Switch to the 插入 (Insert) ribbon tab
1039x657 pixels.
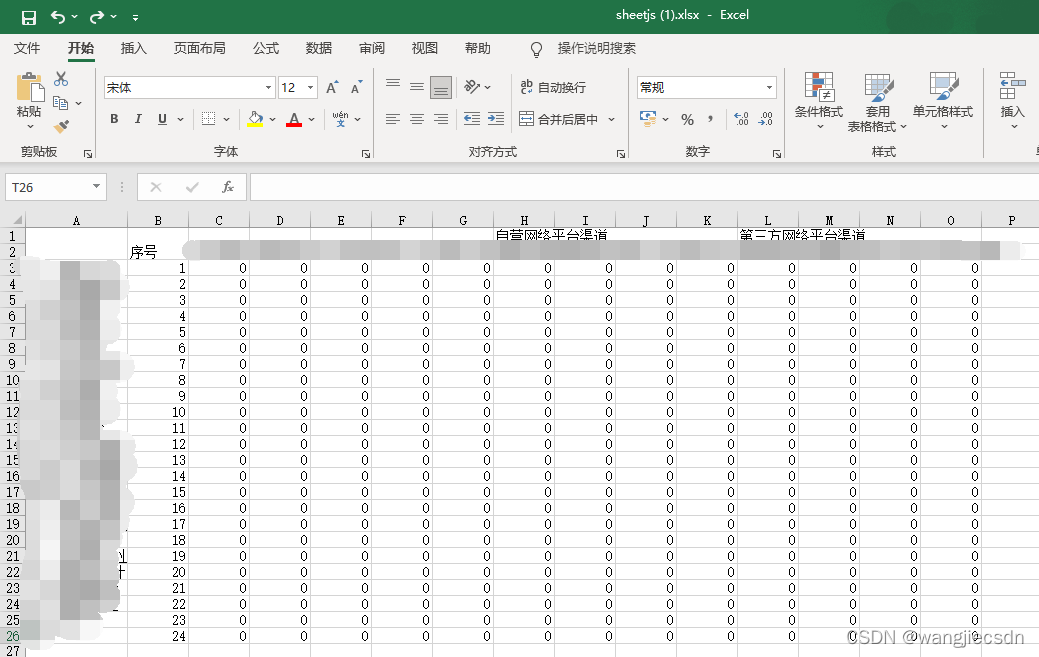point(133,48)
